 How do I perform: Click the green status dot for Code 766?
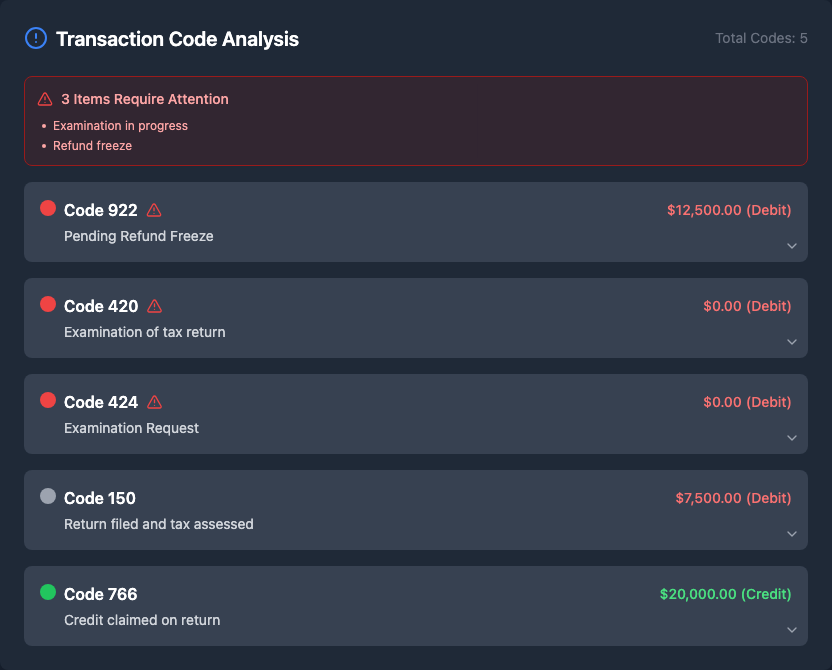(48, 593)
